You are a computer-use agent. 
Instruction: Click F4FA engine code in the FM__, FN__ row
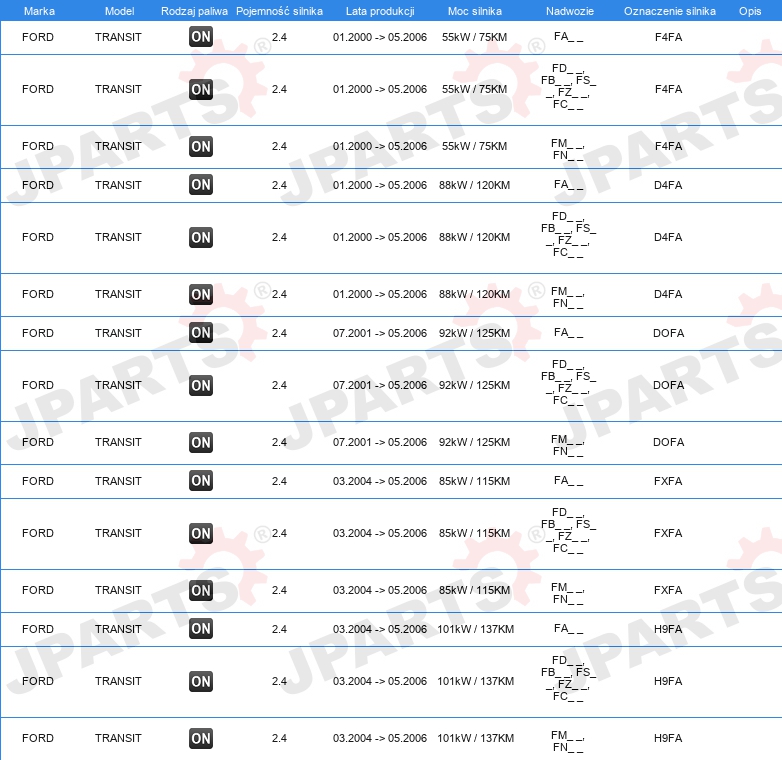[668, 146]
